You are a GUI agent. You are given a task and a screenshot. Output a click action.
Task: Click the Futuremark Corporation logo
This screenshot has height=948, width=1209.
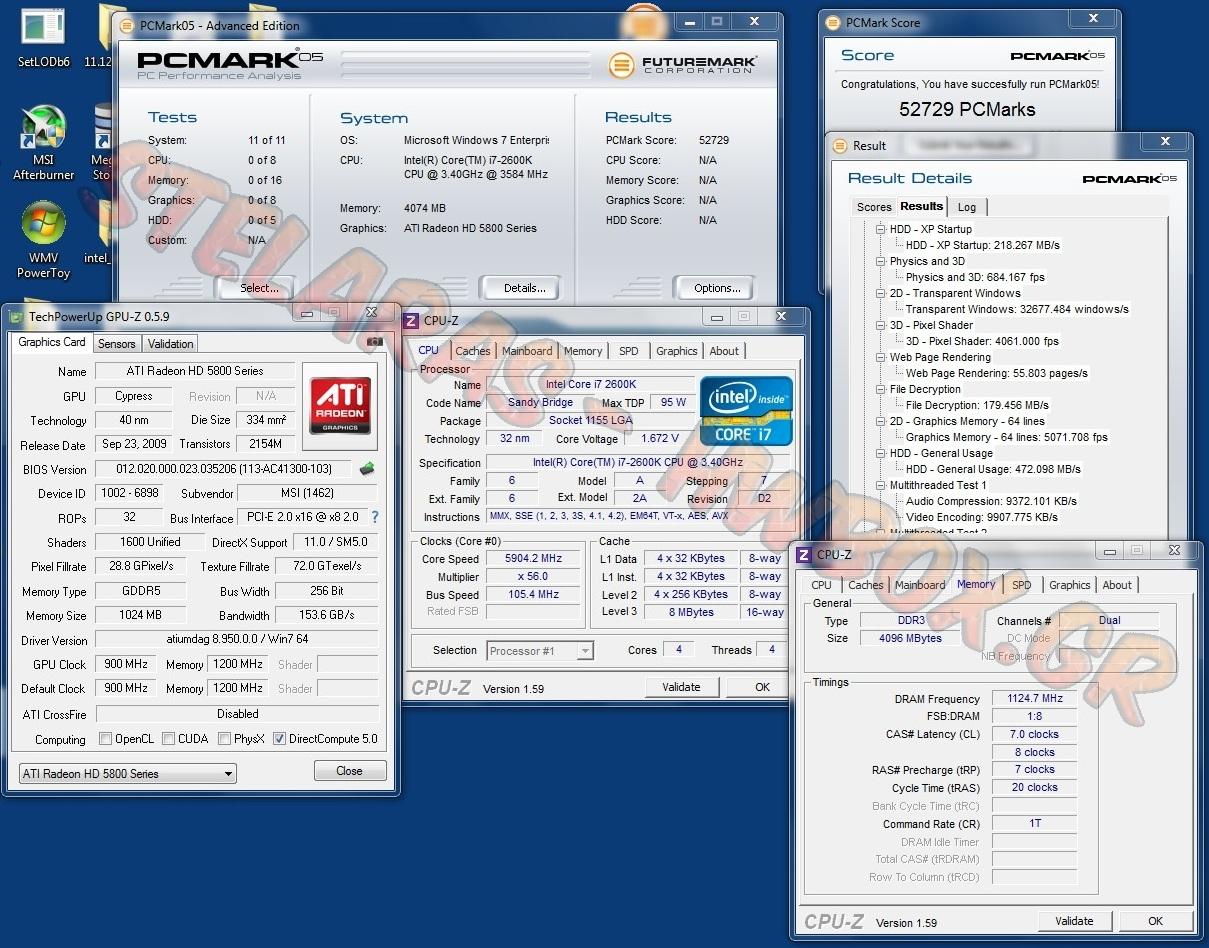[x=682, y=66]
